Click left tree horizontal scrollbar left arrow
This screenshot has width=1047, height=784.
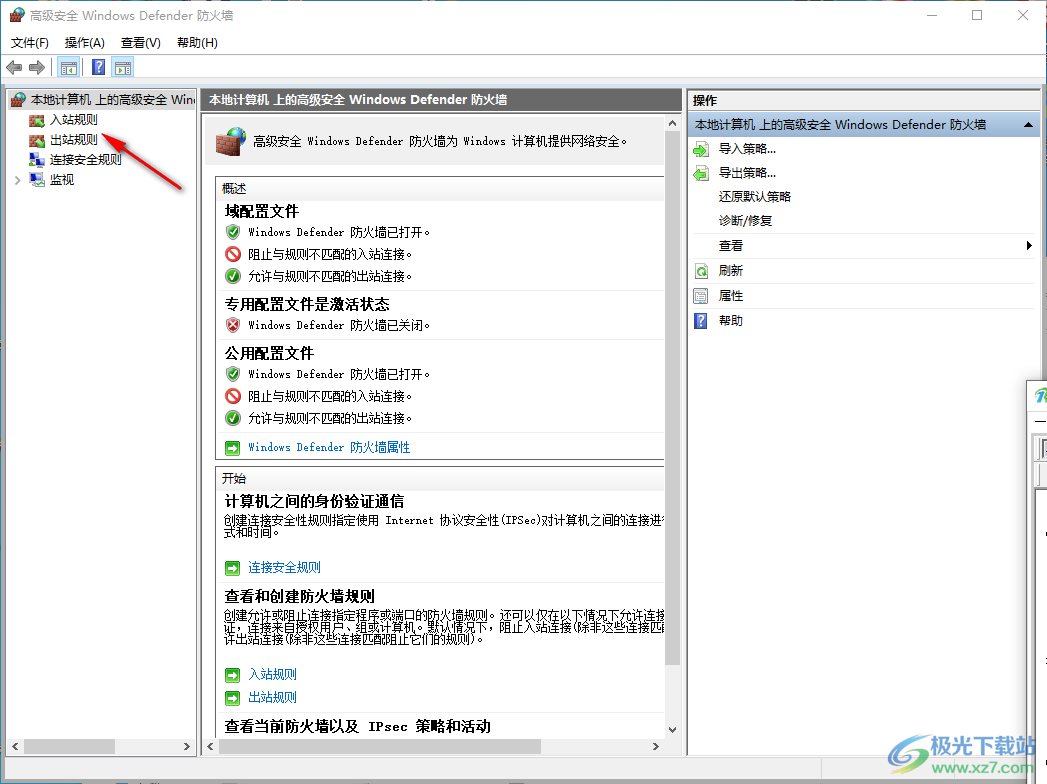tap(15, 746)
